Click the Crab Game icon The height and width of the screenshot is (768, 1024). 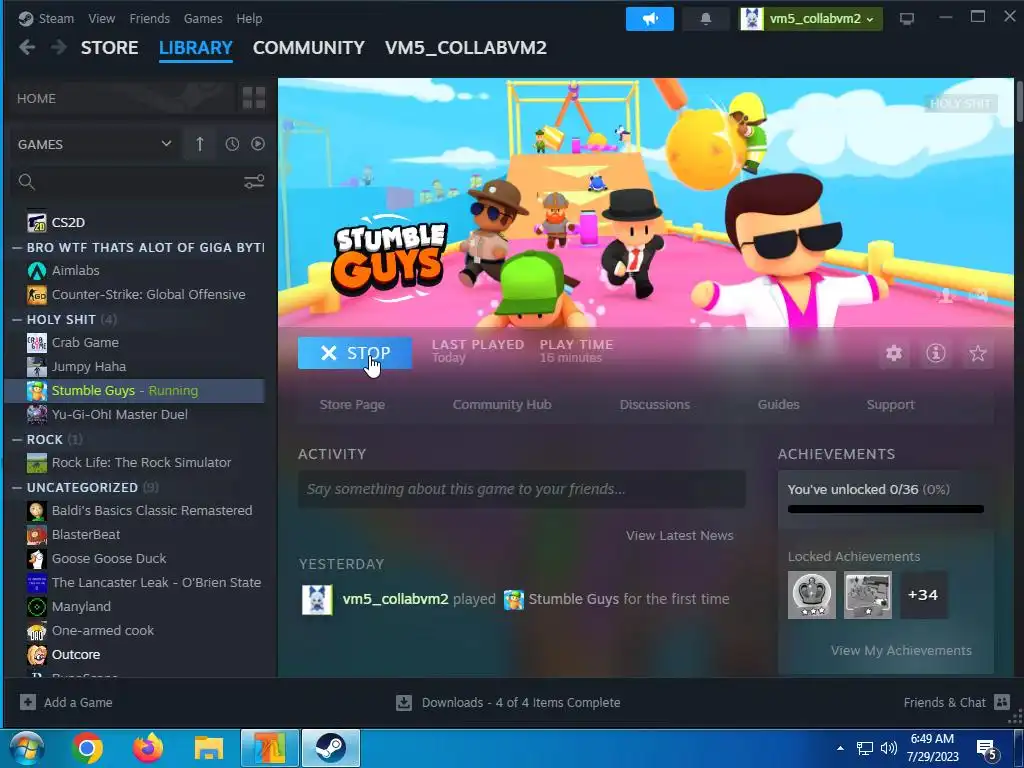pyautogui.click(x=37, y=342)
